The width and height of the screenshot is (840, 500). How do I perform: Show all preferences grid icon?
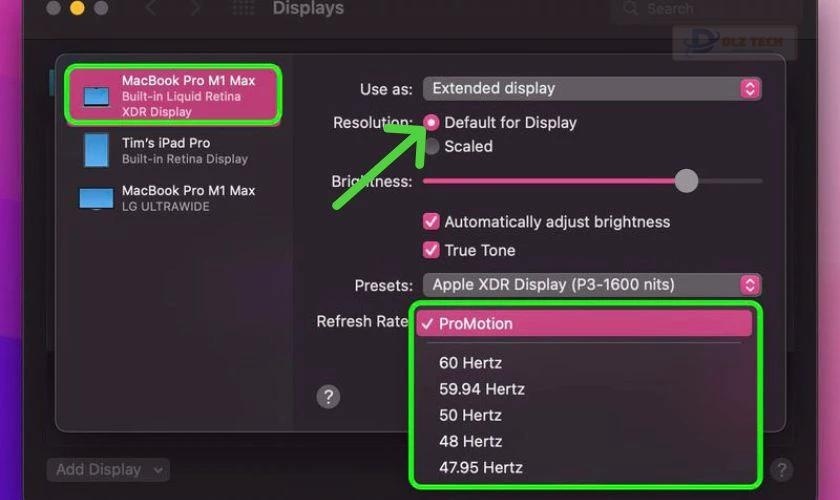point(243,8)
